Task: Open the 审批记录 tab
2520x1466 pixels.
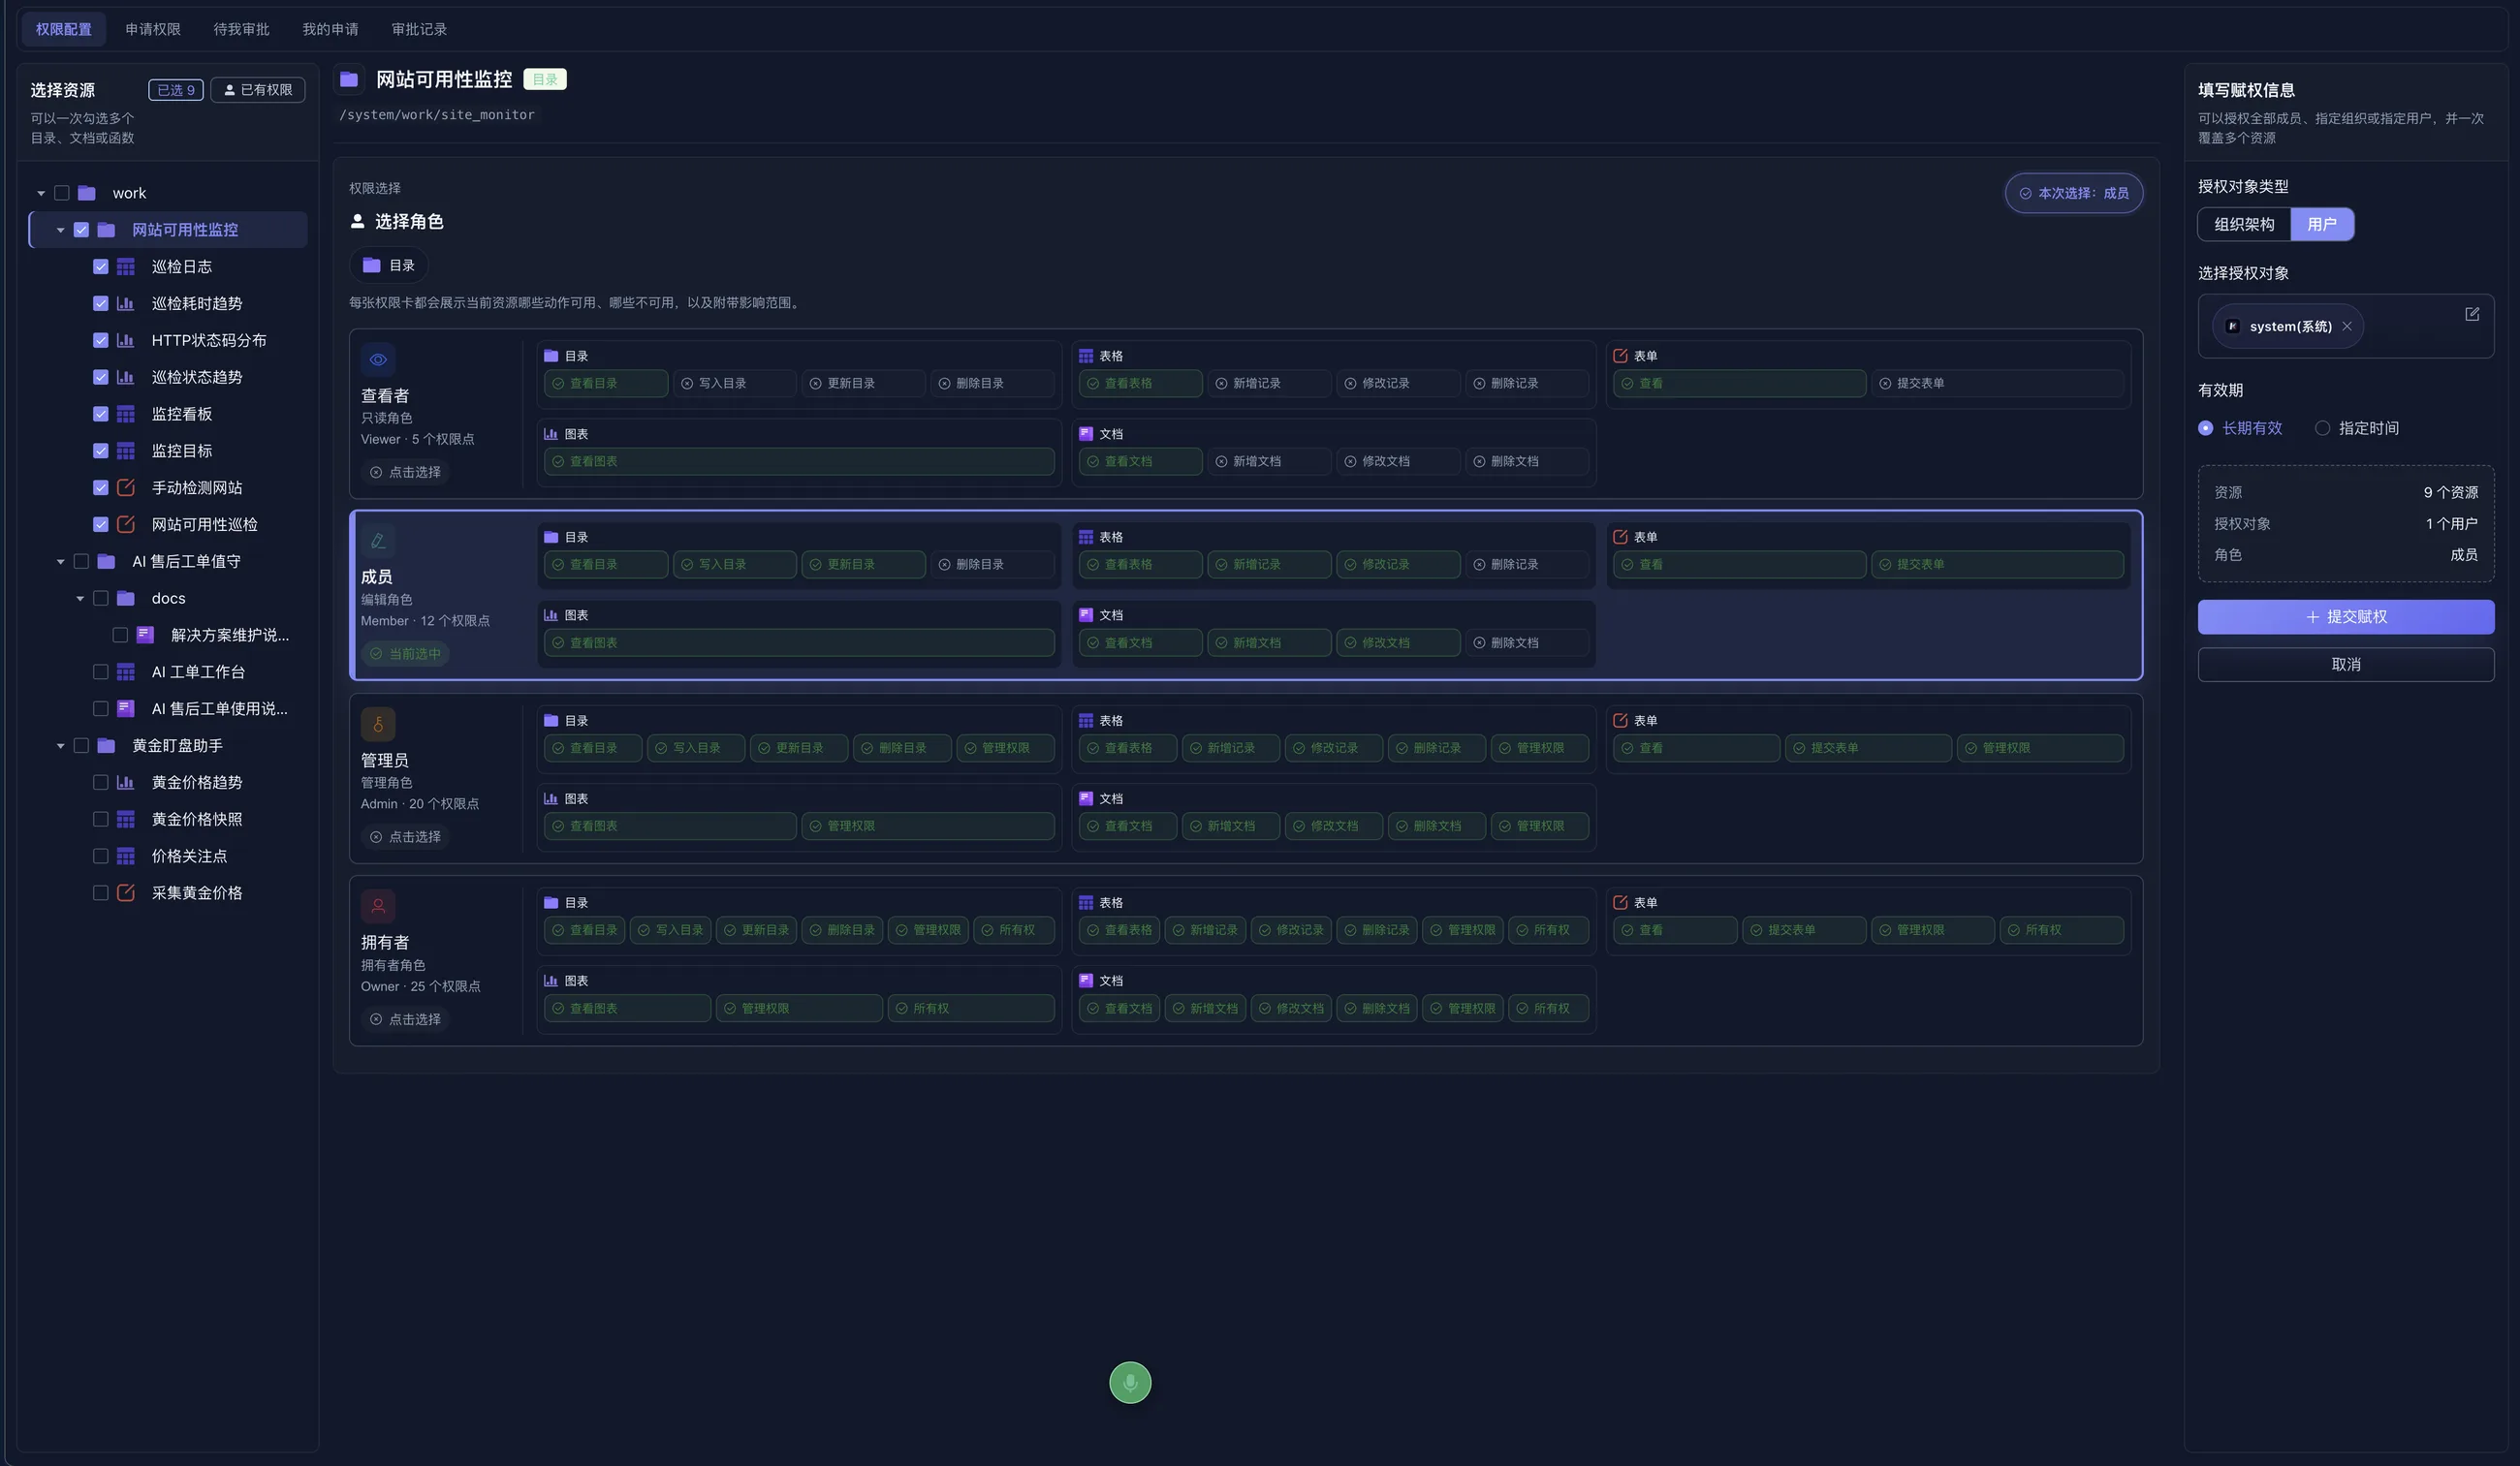Action: [419, 29]
